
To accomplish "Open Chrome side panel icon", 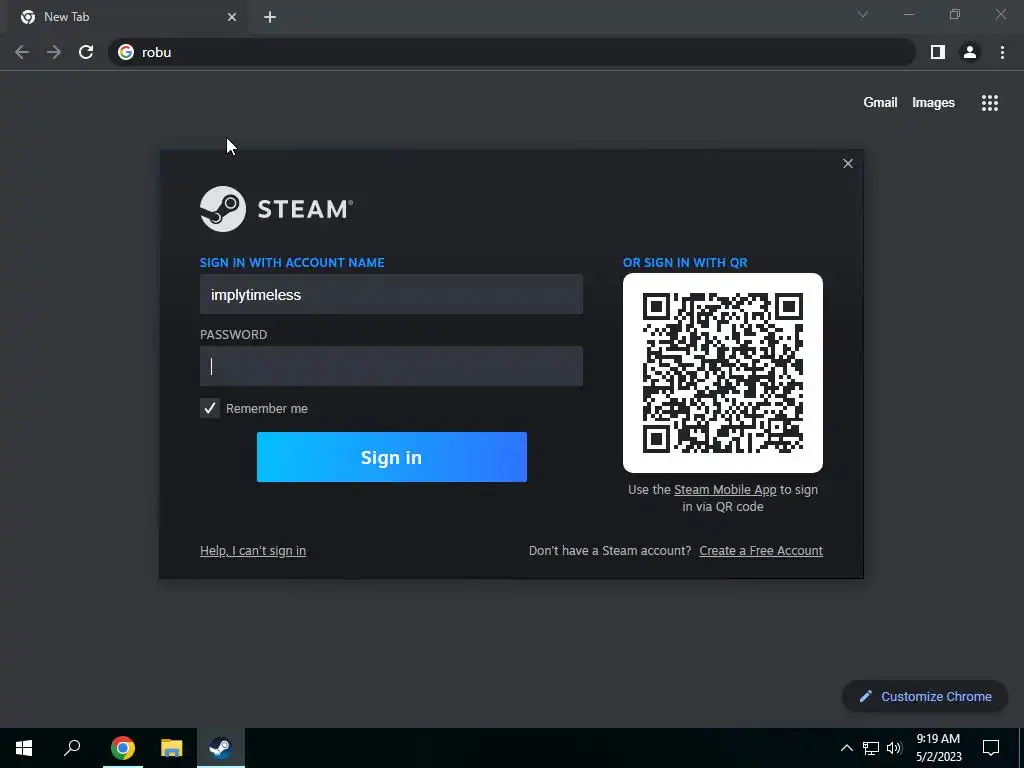I will pyautogui.click(x=938, y=52).
